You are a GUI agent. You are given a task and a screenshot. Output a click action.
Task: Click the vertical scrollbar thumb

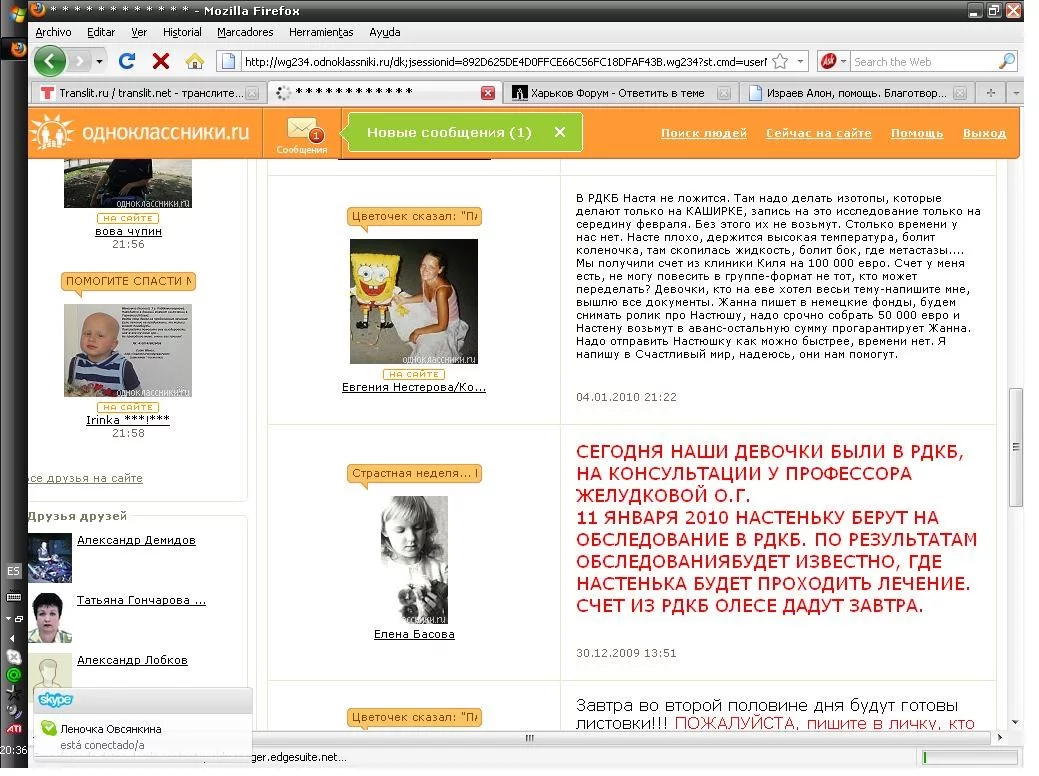click(1016, 447)
